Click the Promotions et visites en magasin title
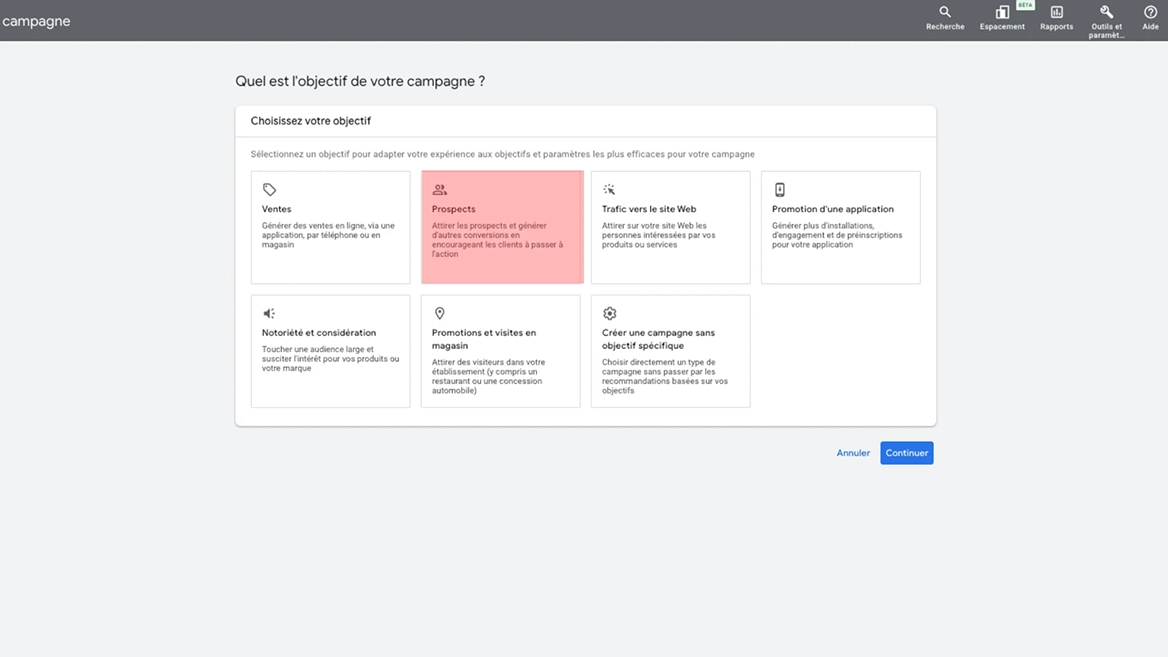 483,339
